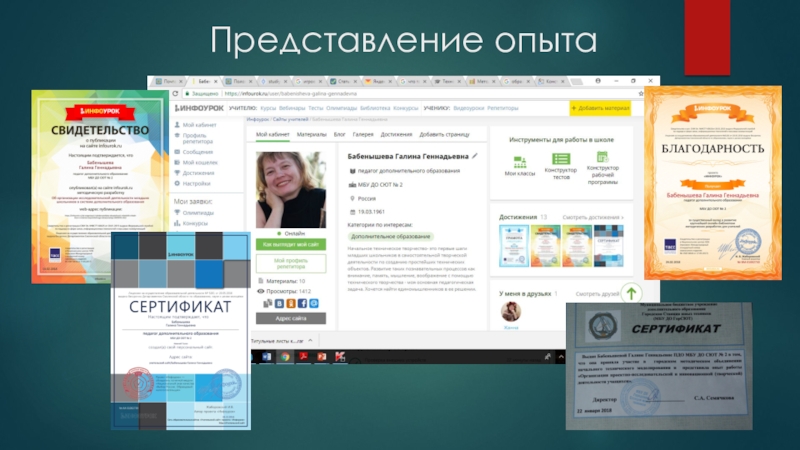Click the Мой профиль репетитора button
800x450 pixels.
[291, 264]
